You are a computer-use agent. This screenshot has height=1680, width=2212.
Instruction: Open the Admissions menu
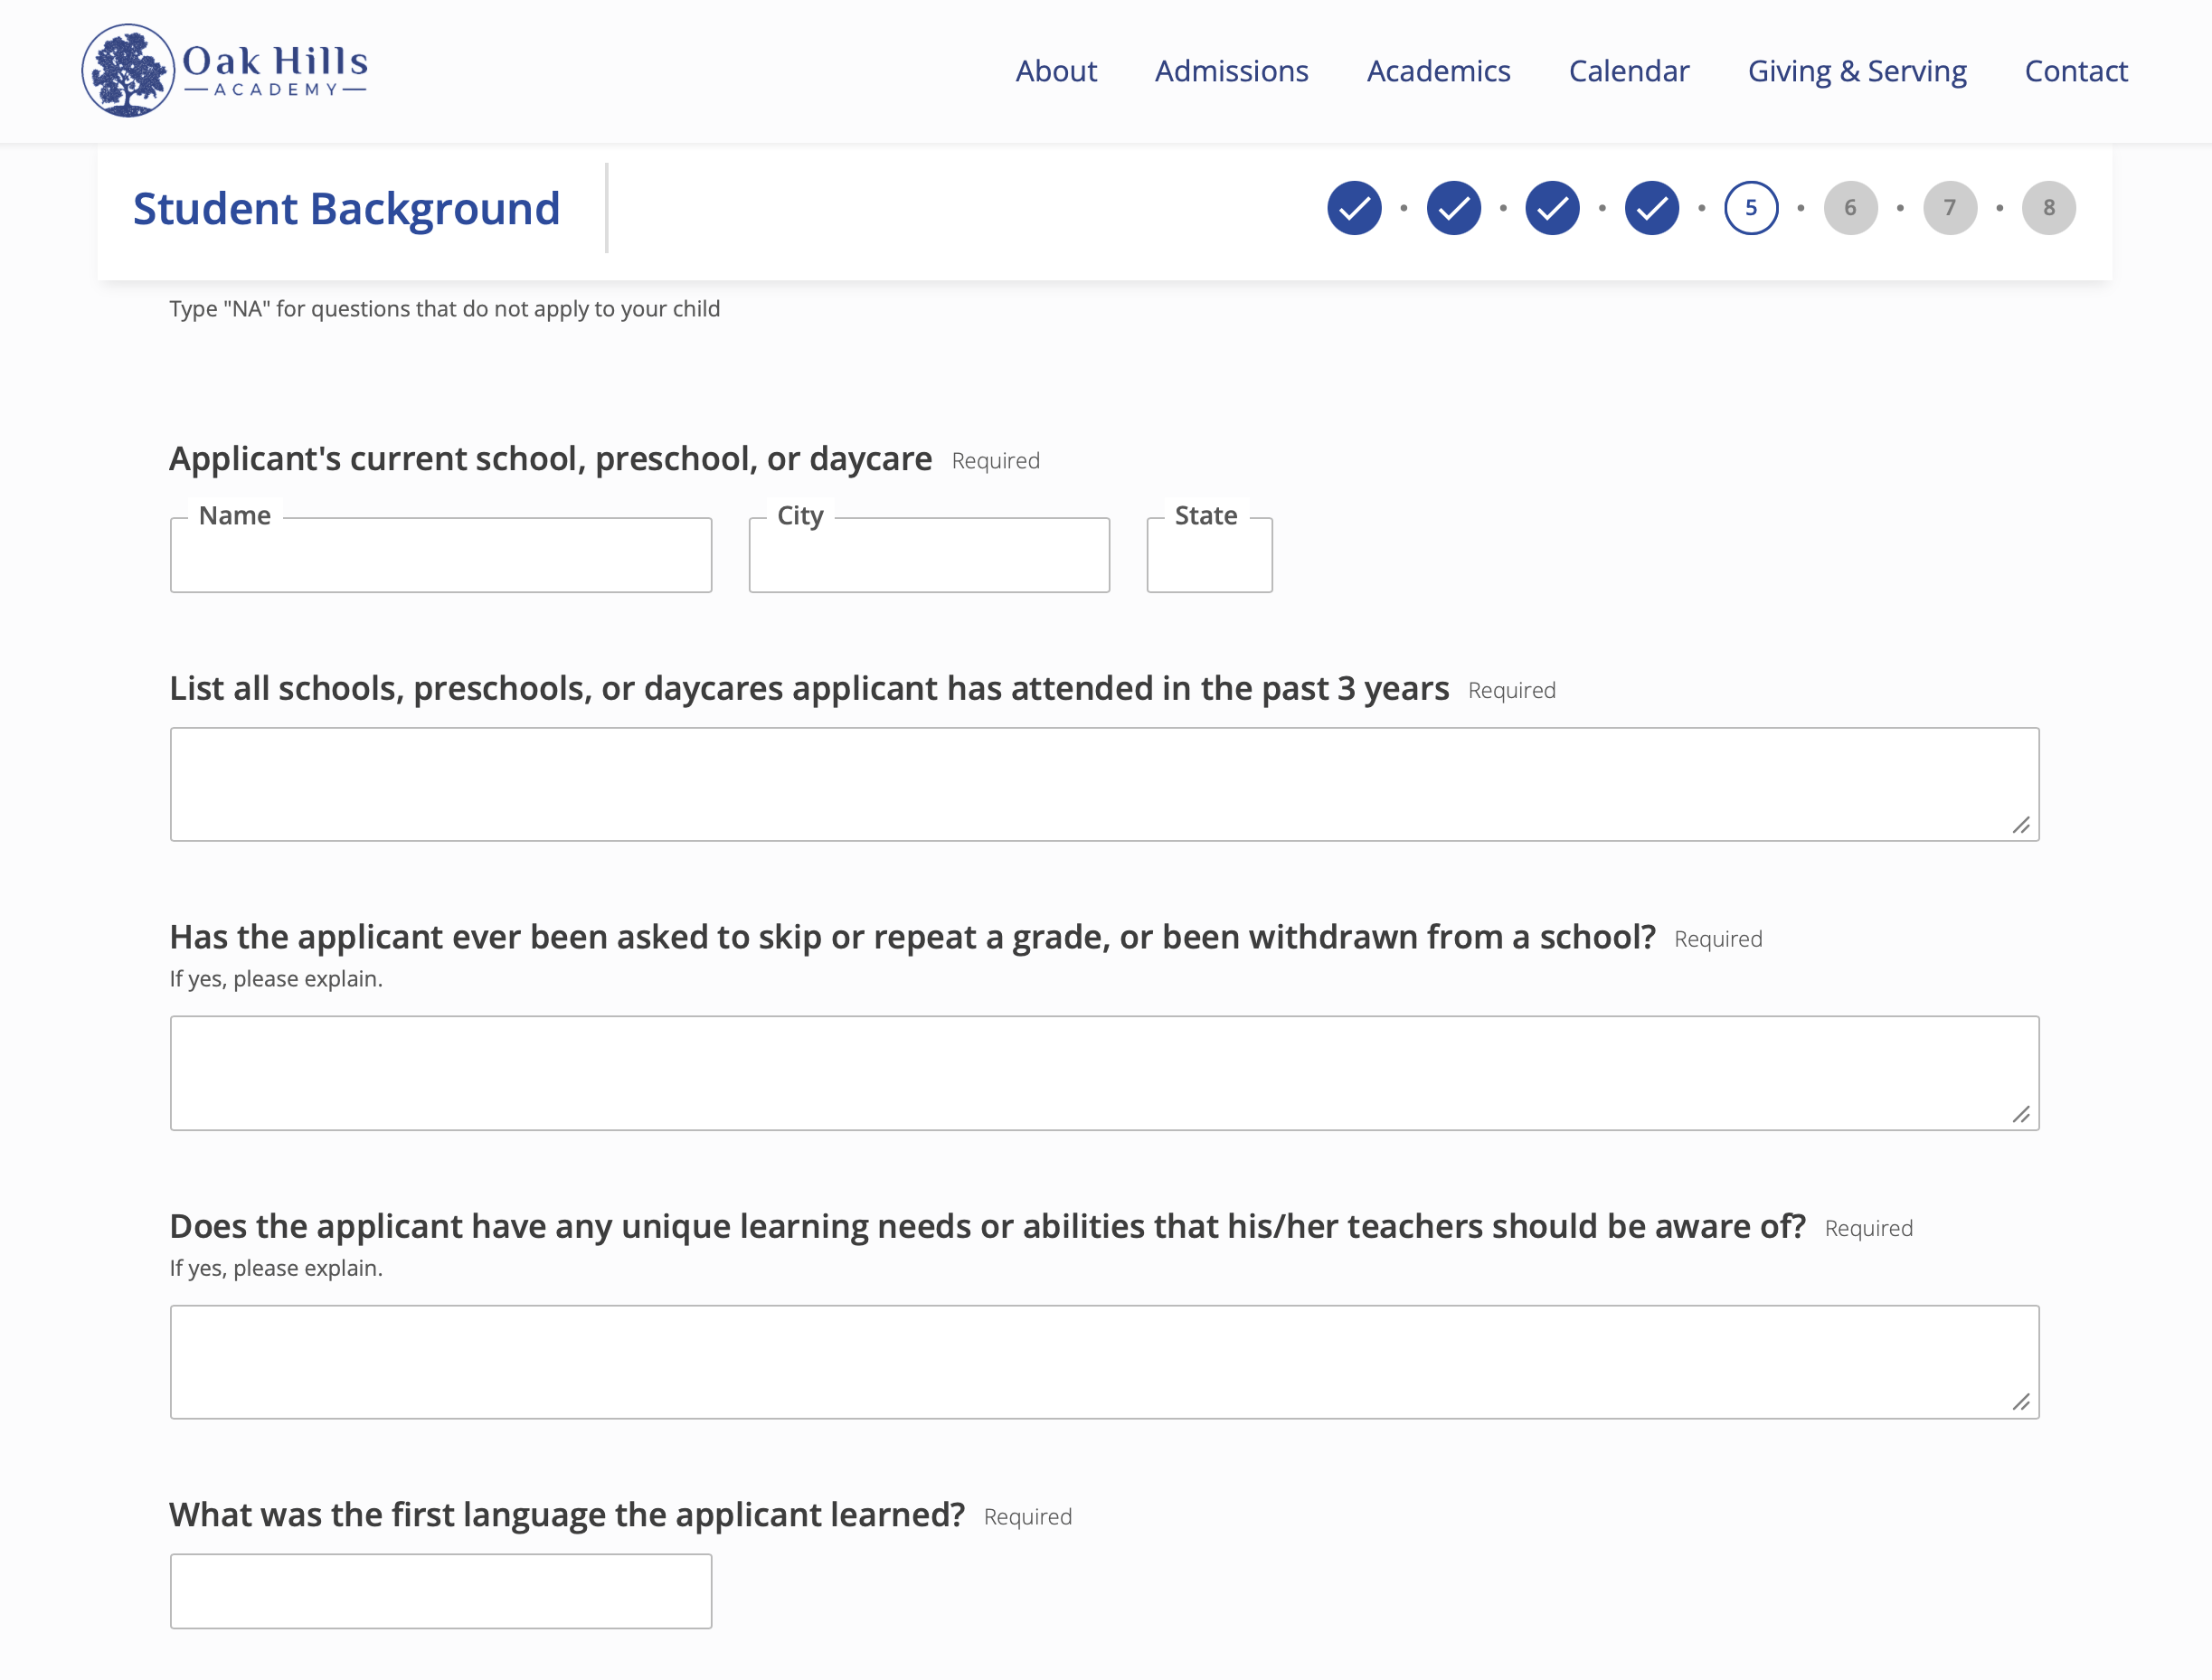(1231, 71)
